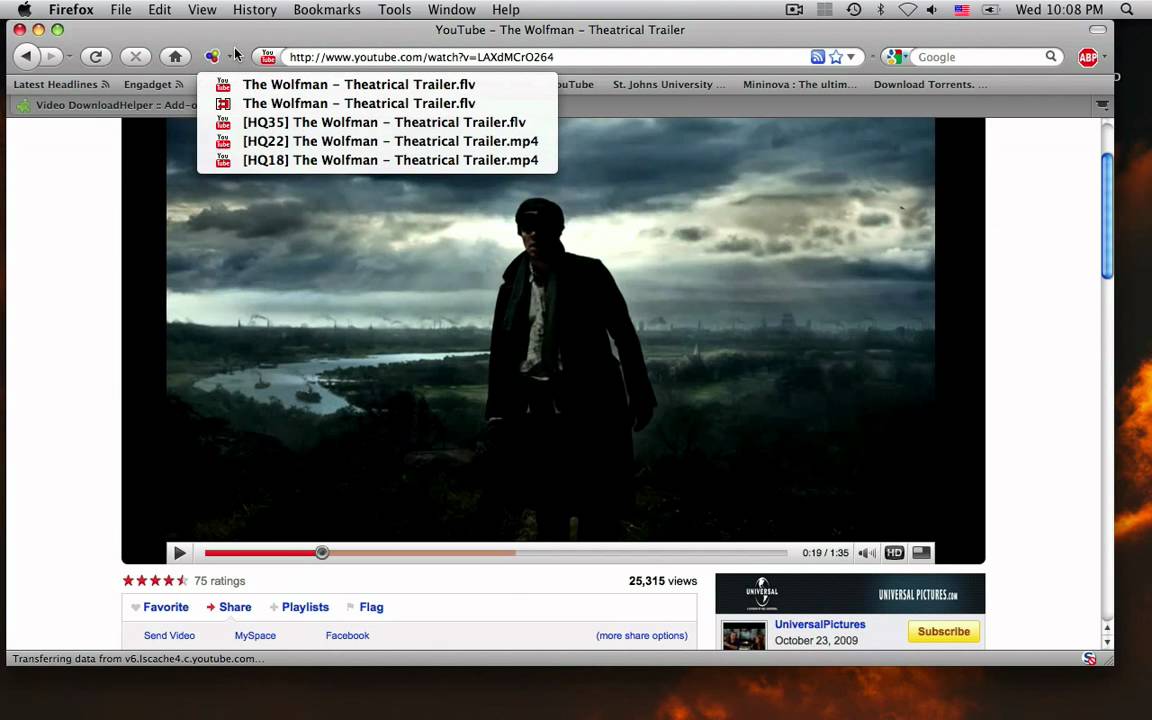The image size is (1152, 720).
Task: Open the Tools menu
Action: click(x=395, y=10)
